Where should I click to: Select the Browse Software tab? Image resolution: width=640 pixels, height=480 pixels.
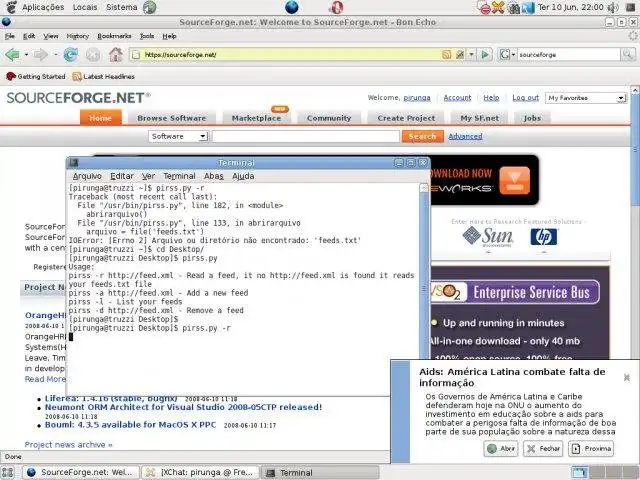pyautogui.click(x=171, y=118)
